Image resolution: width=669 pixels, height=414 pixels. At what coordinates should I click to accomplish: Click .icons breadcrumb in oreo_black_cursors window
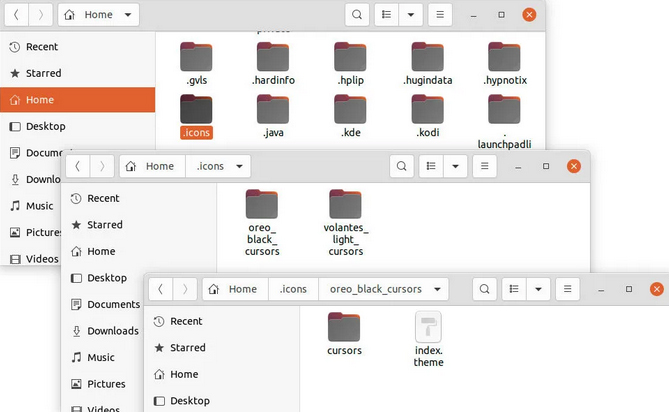pos(293,289)
